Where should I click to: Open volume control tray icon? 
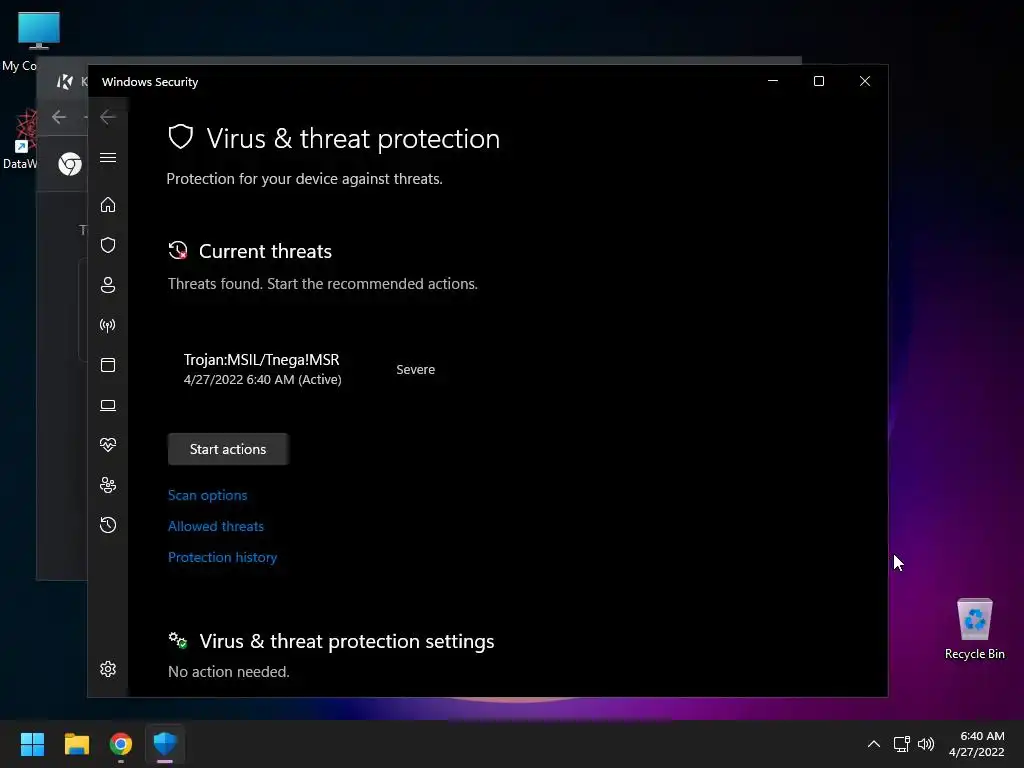(x=926, y=744)
